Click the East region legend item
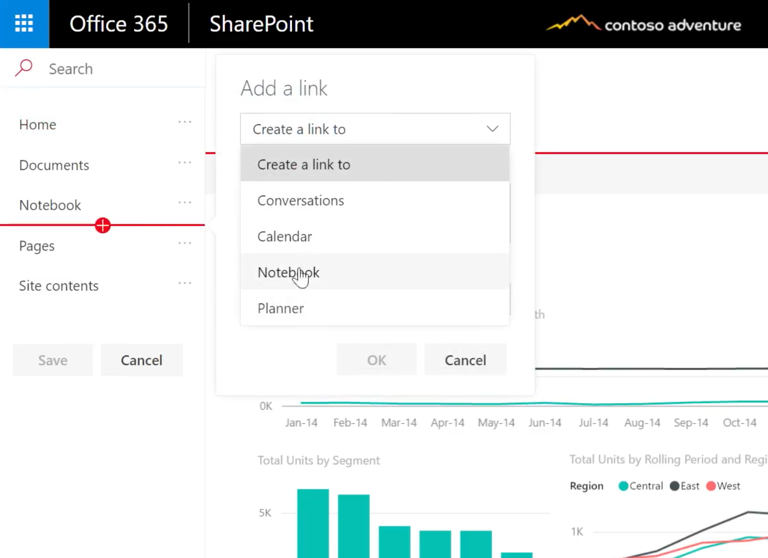 click(x=685, y=486)
